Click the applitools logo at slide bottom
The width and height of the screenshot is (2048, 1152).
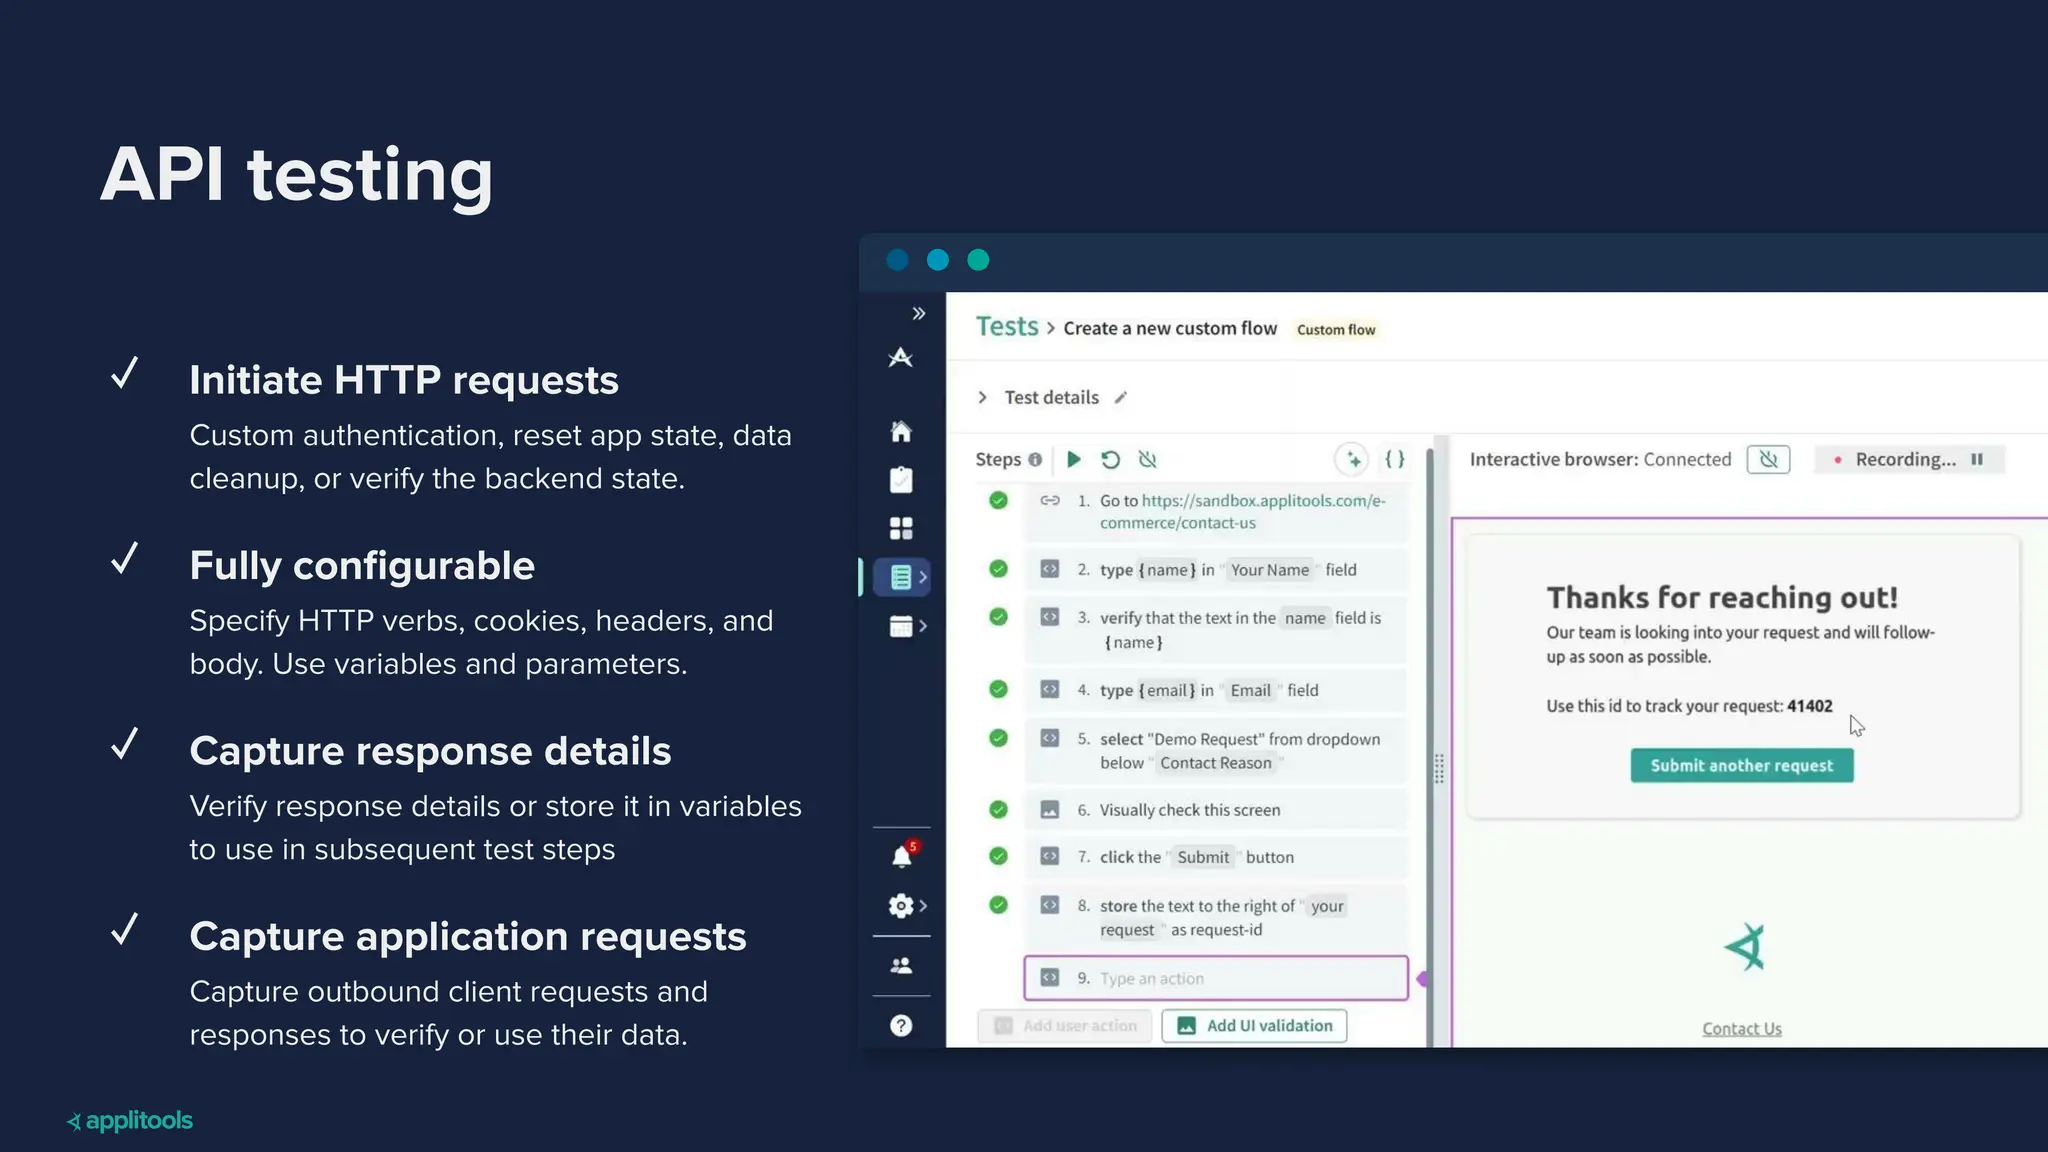pyautogui.click(x=130, y=1121)
